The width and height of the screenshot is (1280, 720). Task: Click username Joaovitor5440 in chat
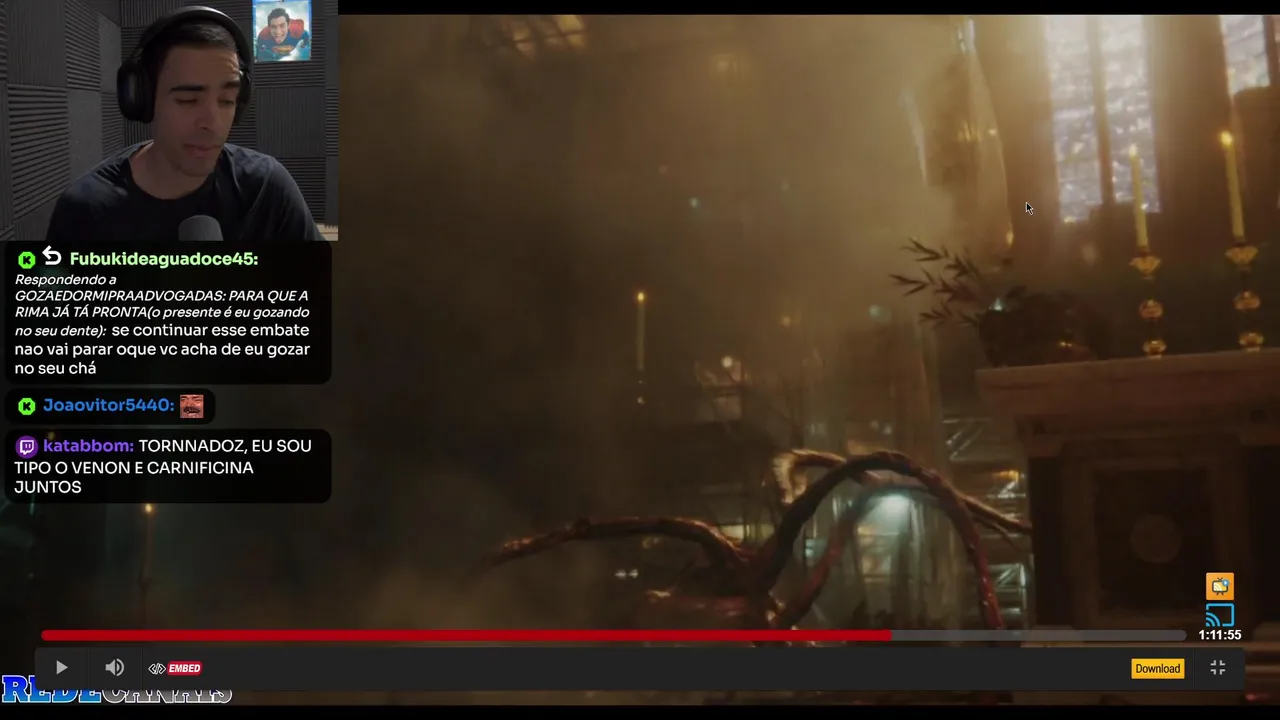click(108, 405)
